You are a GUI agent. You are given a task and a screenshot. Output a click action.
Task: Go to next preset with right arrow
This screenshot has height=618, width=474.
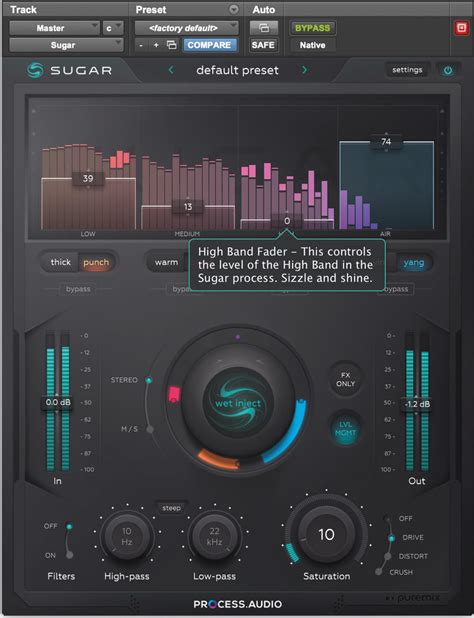point(304,70)
